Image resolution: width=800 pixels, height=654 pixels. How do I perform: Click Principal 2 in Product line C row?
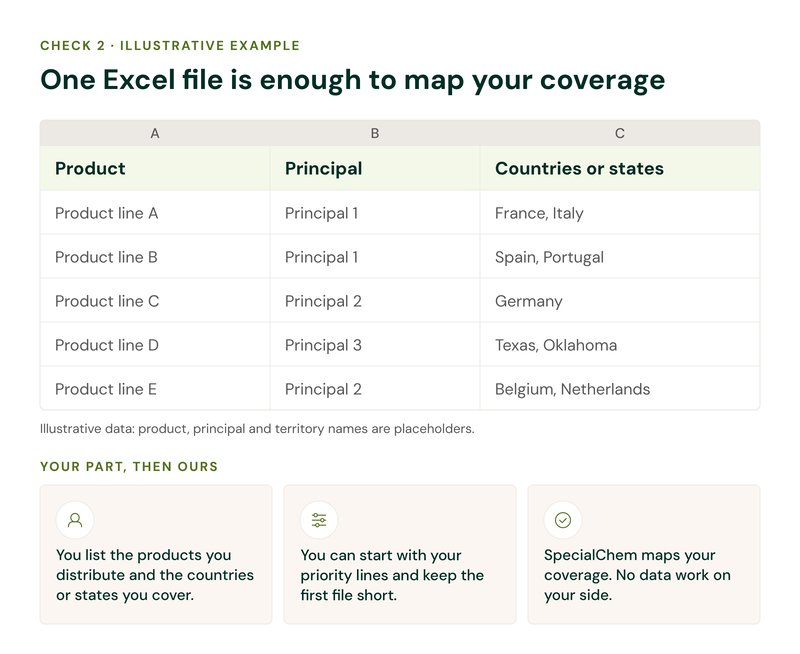pos(375,301)
